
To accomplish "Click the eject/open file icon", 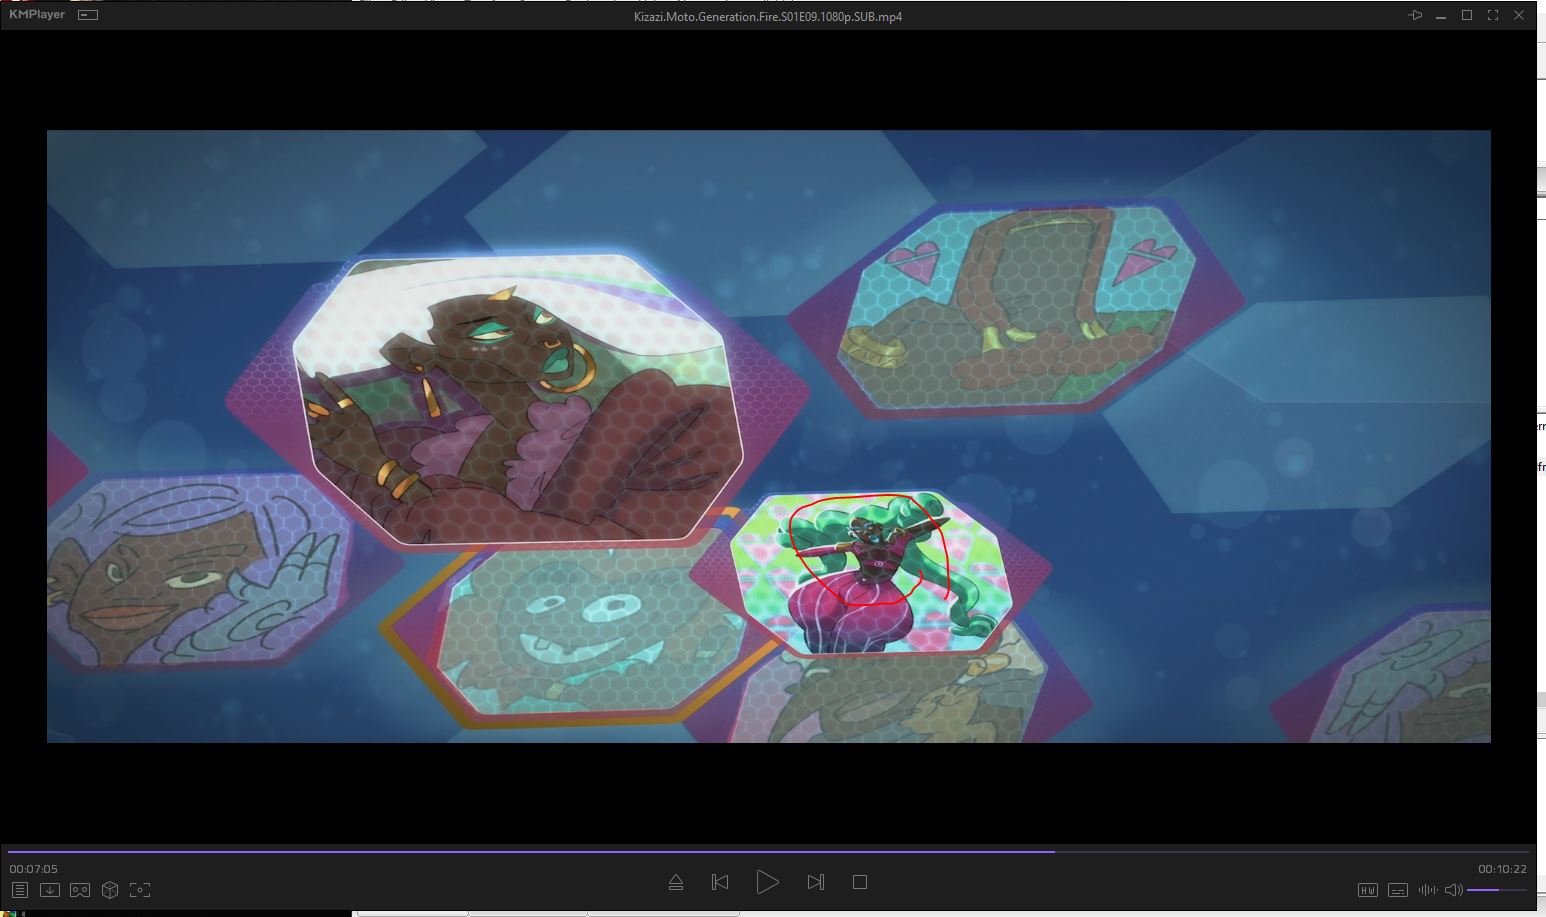I will (x=675, y=882).
